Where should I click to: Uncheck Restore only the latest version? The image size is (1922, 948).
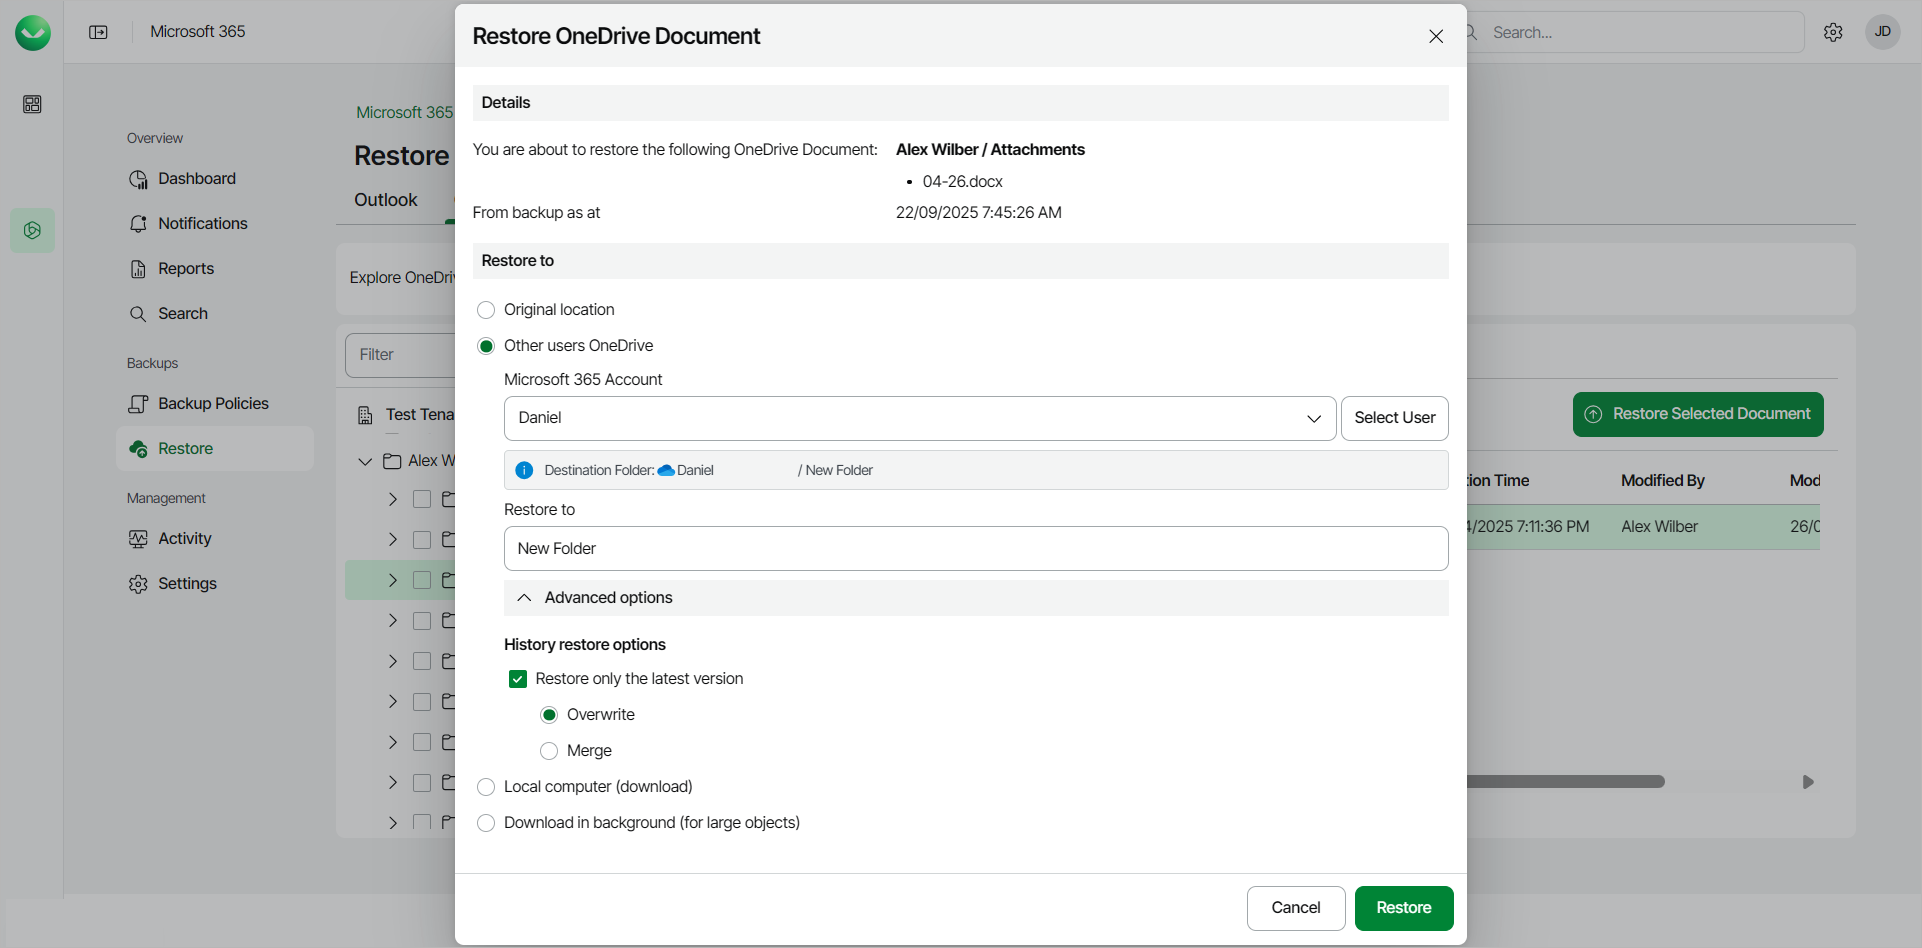click(x=518, y=679)
